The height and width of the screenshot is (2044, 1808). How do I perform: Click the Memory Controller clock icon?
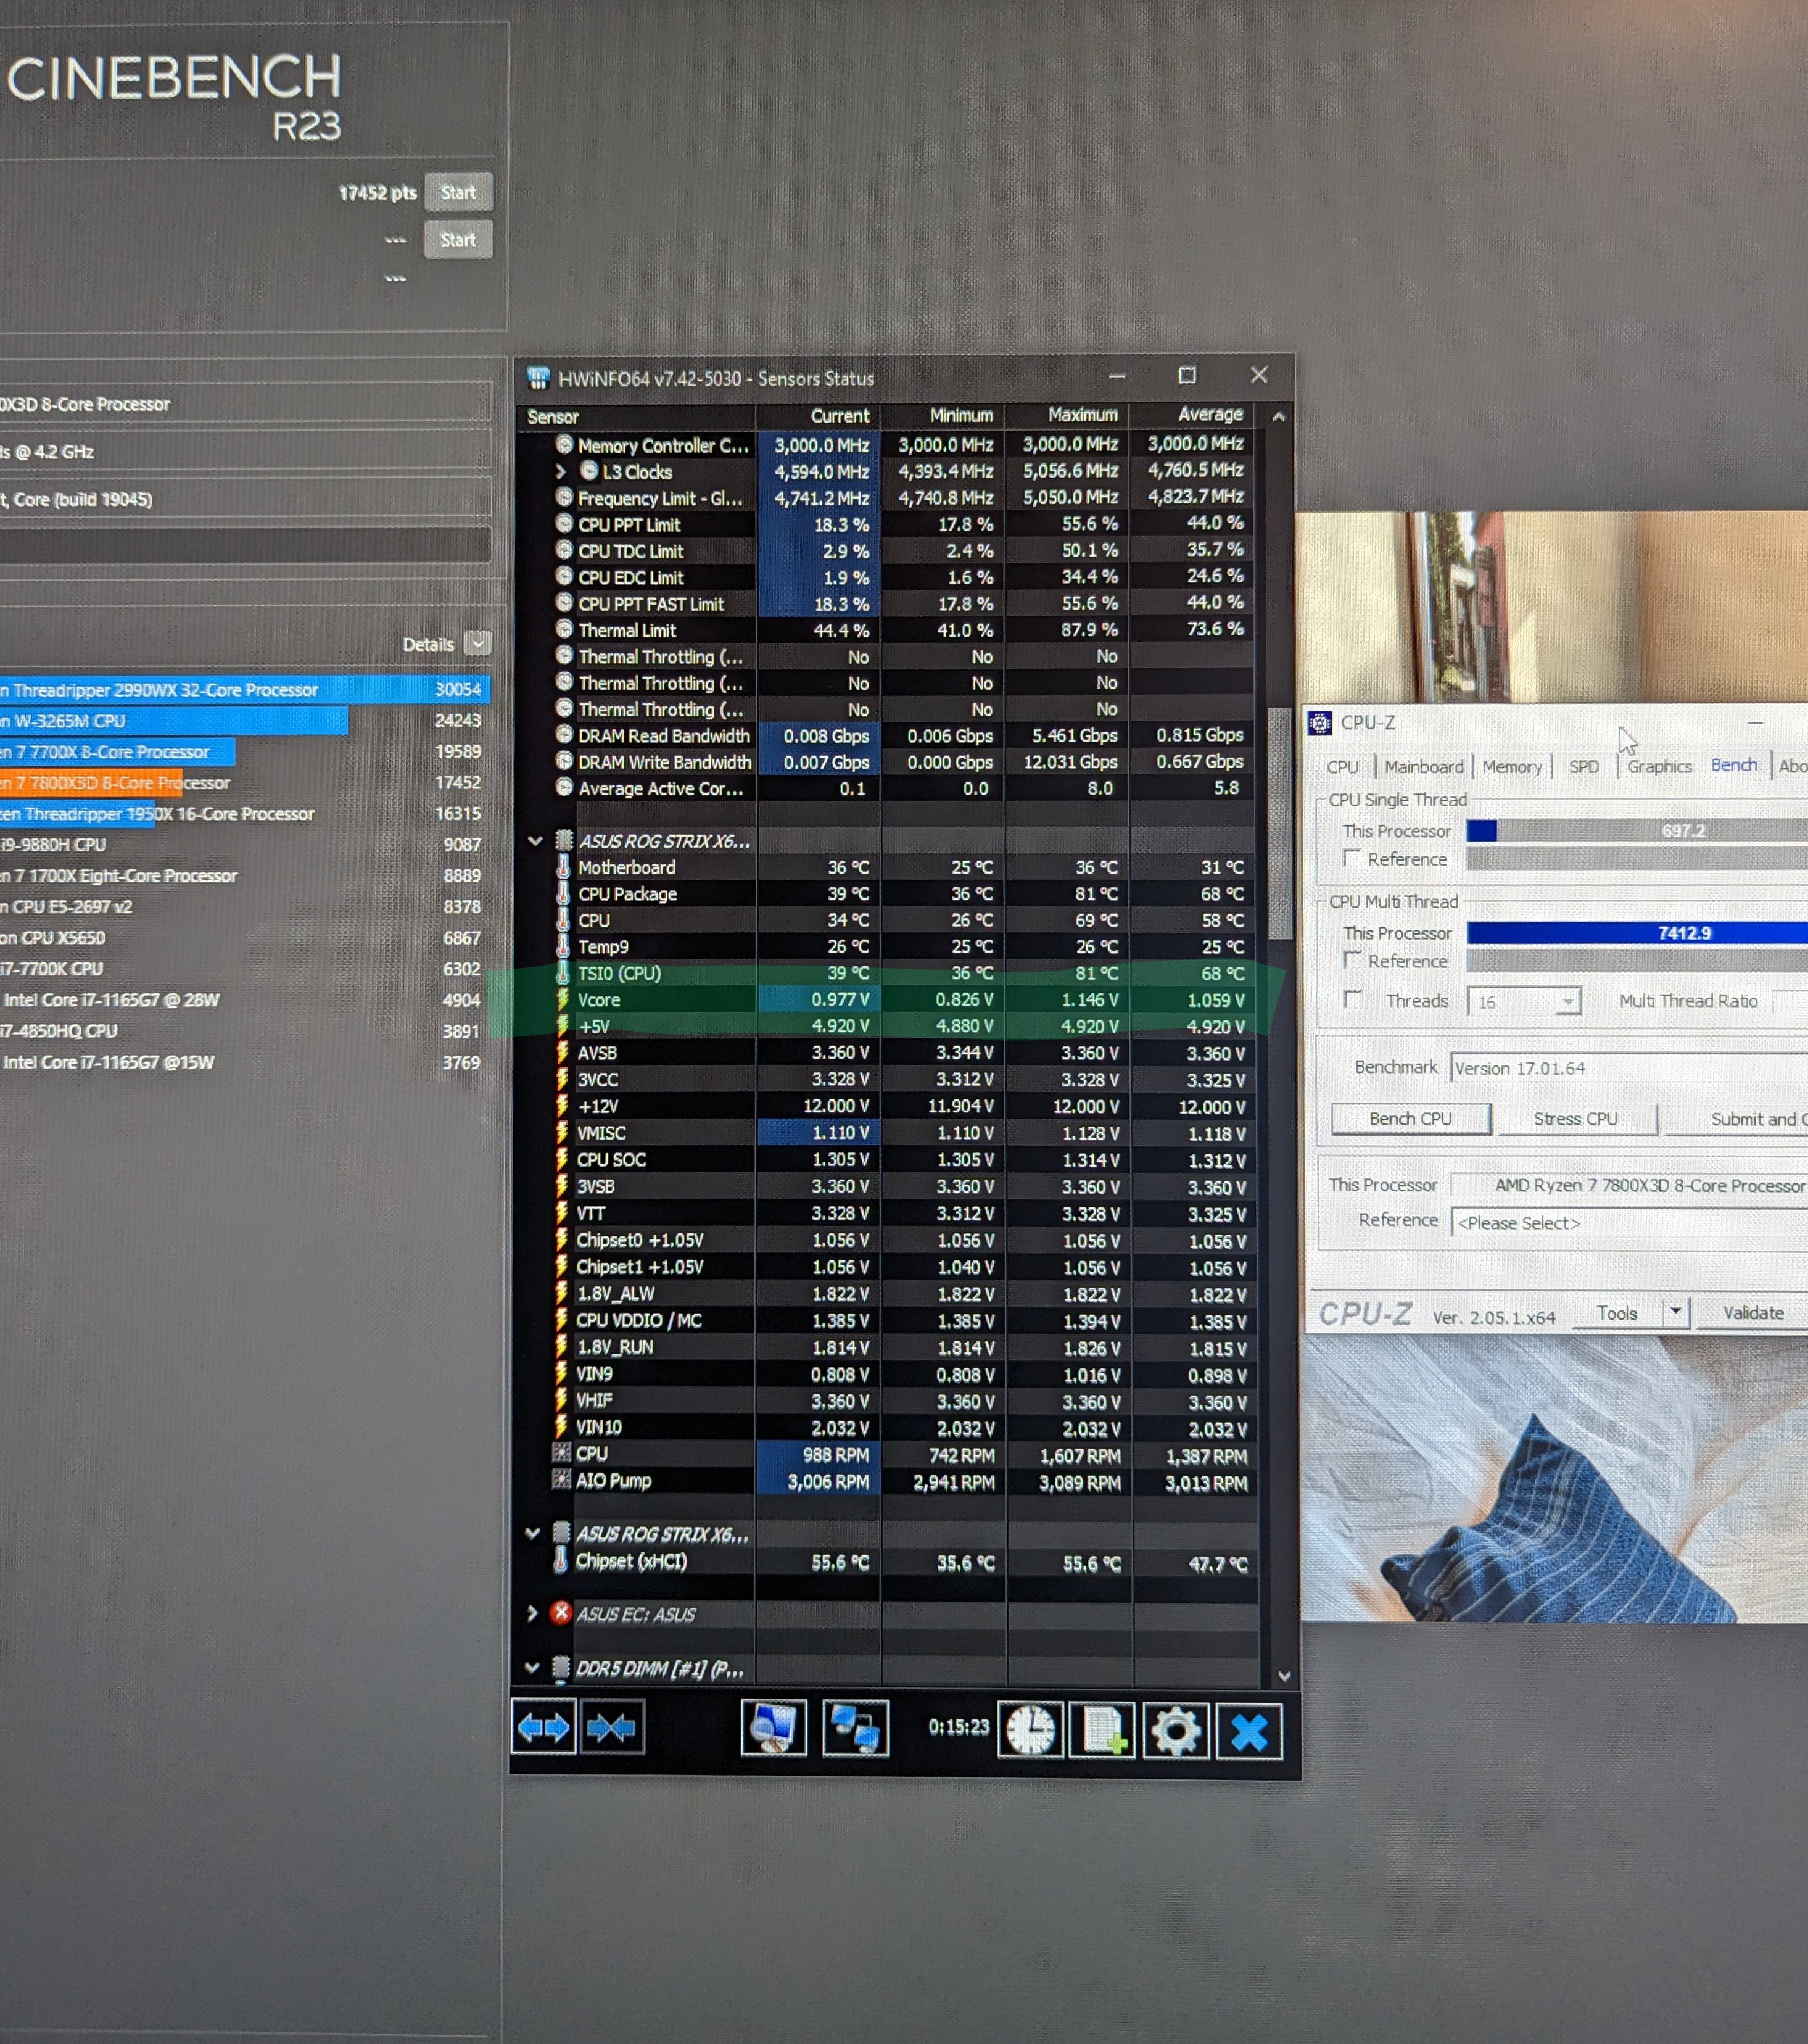click(564, 444)
